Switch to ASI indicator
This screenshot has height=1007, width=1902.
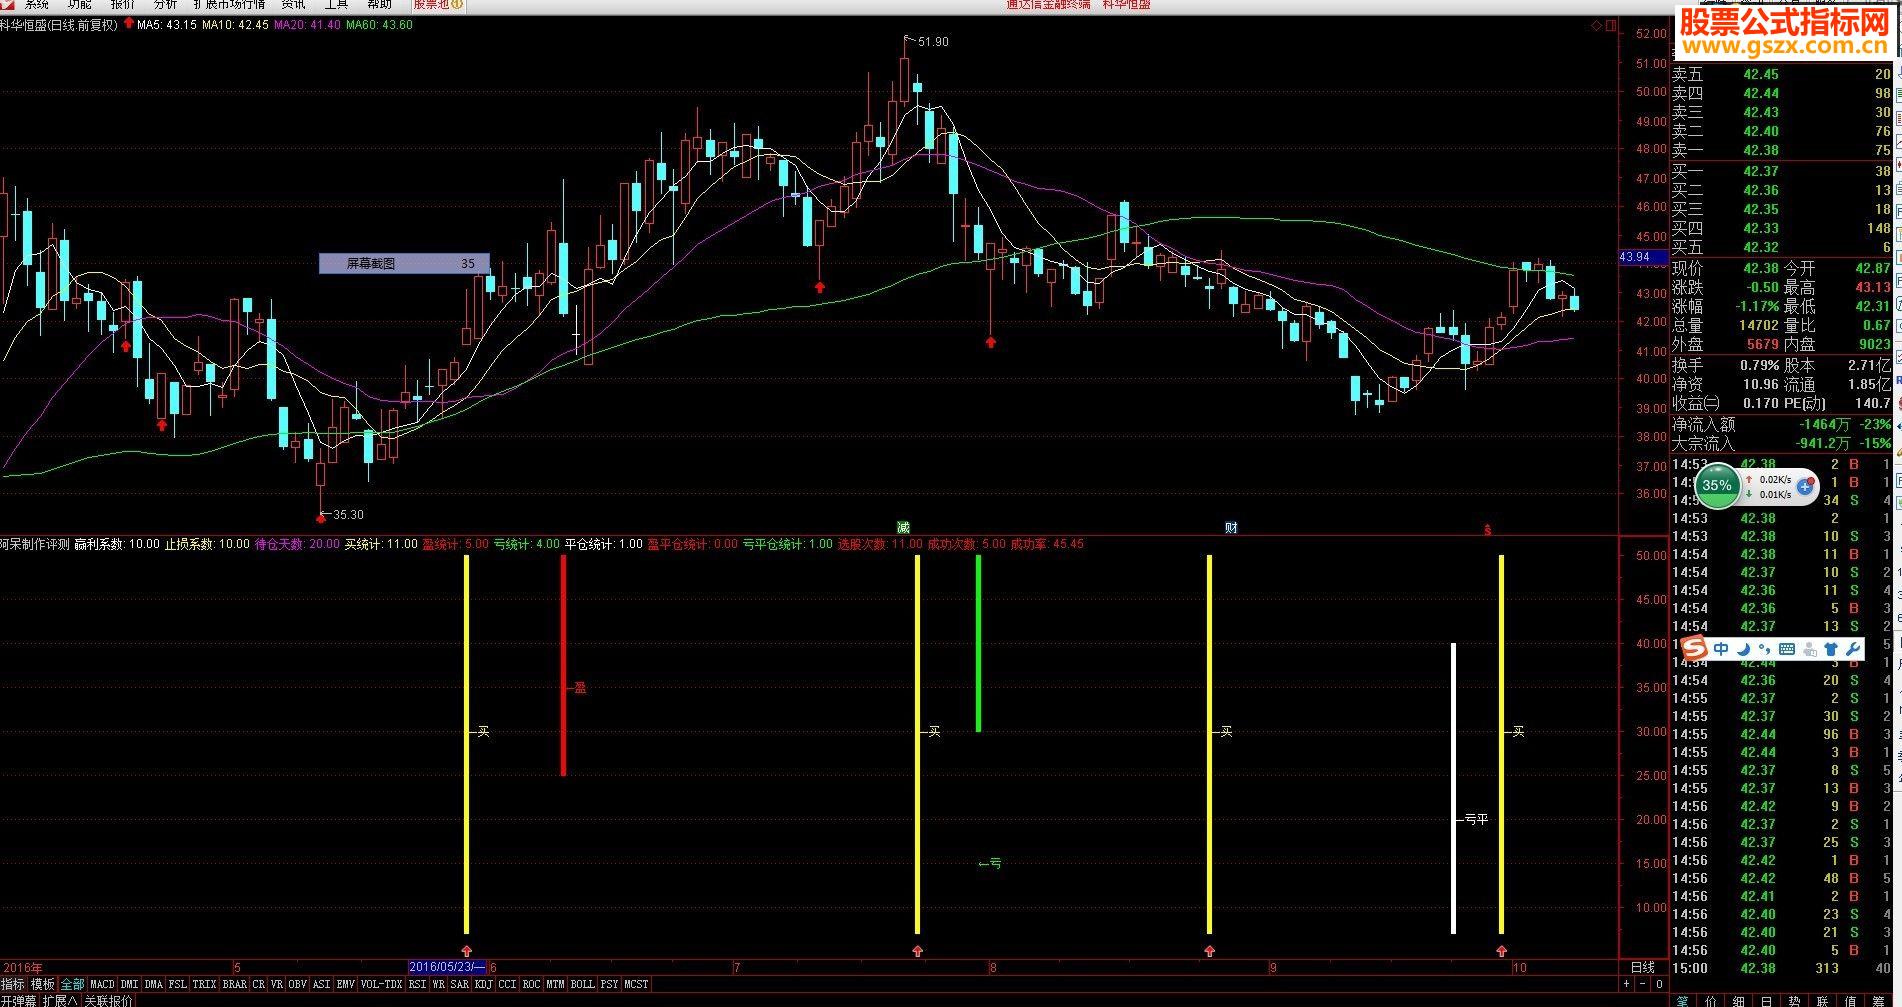[322, 984]
